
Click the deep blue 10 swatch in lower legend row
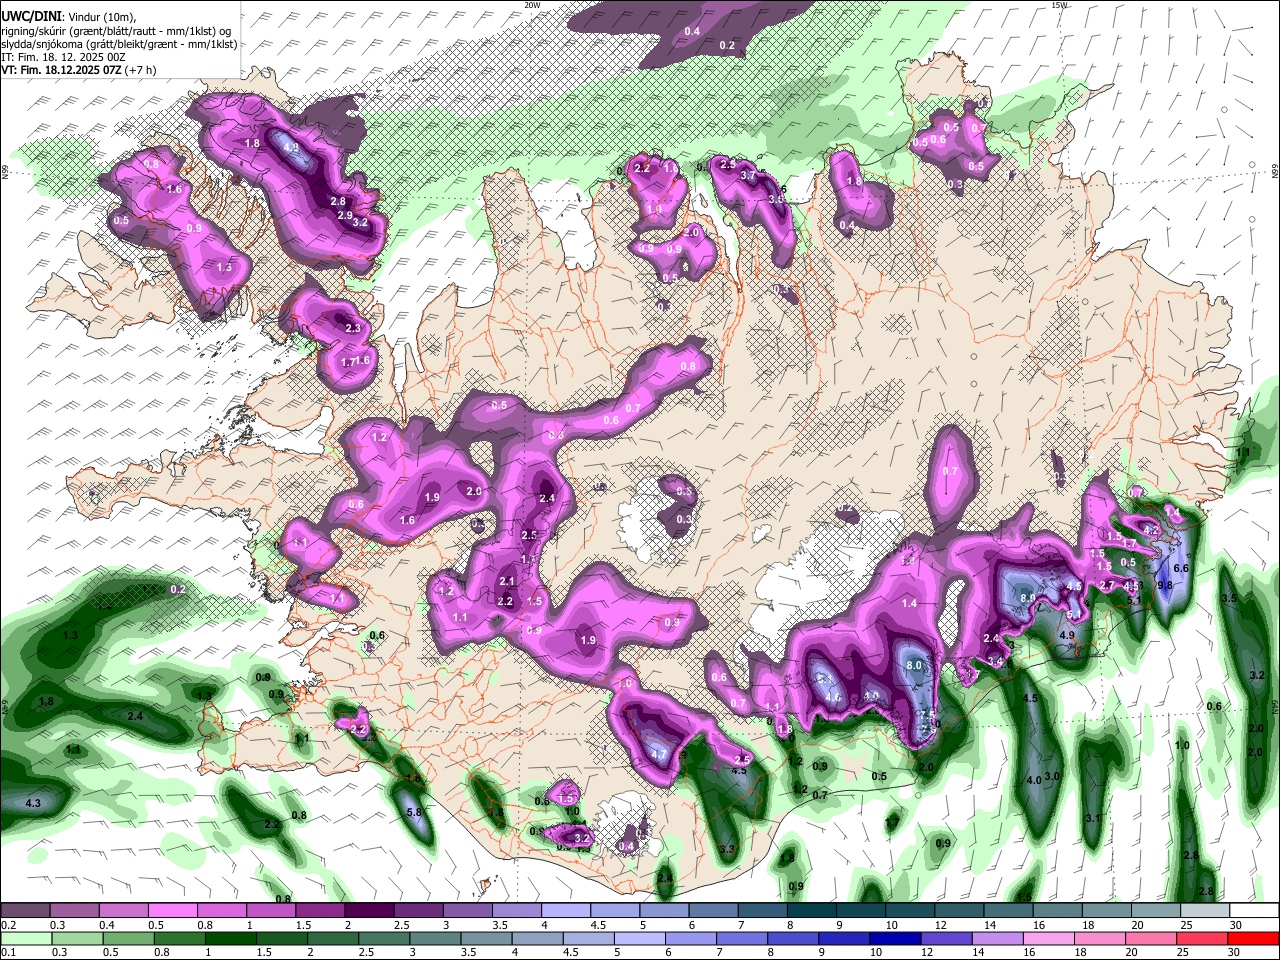click(x=895, y=938)
